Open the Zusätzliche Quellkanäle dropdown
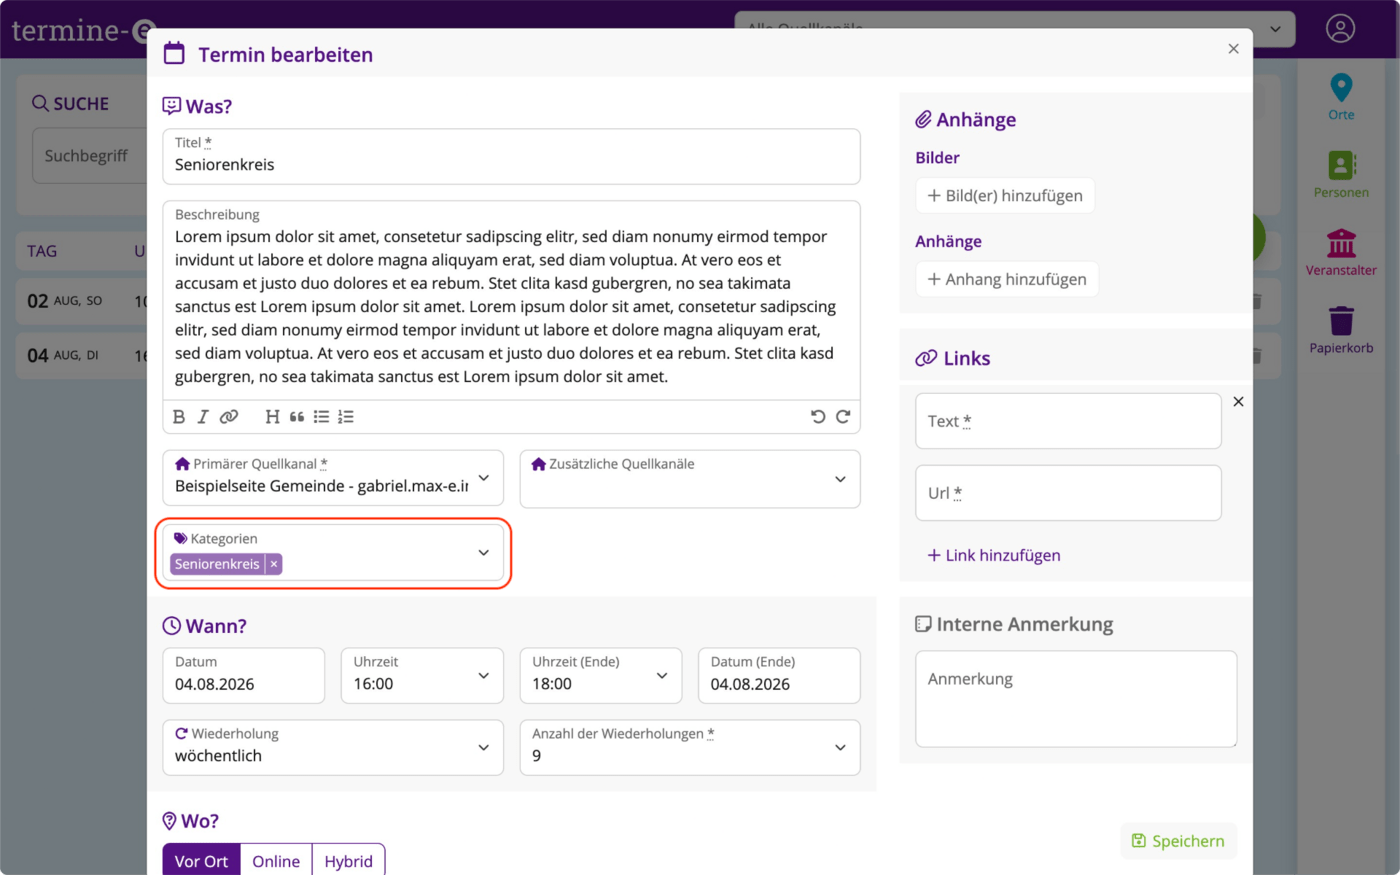The image size is (1400, 875). click(690, 478)
